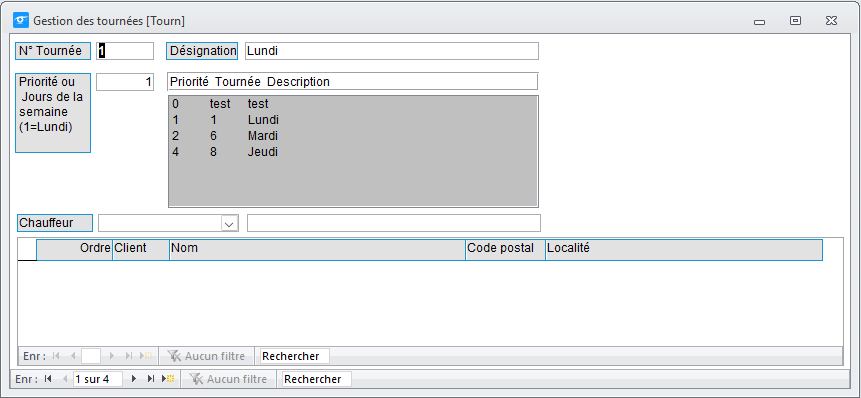Select the Jeudi row in list
Viewport: 861px width, 398px height.
tap(353, 152)
